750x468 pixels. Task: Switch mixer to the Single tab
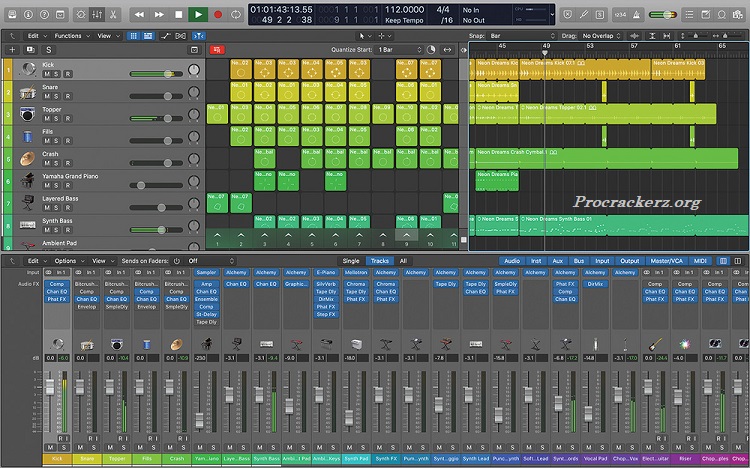tap(351, 261)
